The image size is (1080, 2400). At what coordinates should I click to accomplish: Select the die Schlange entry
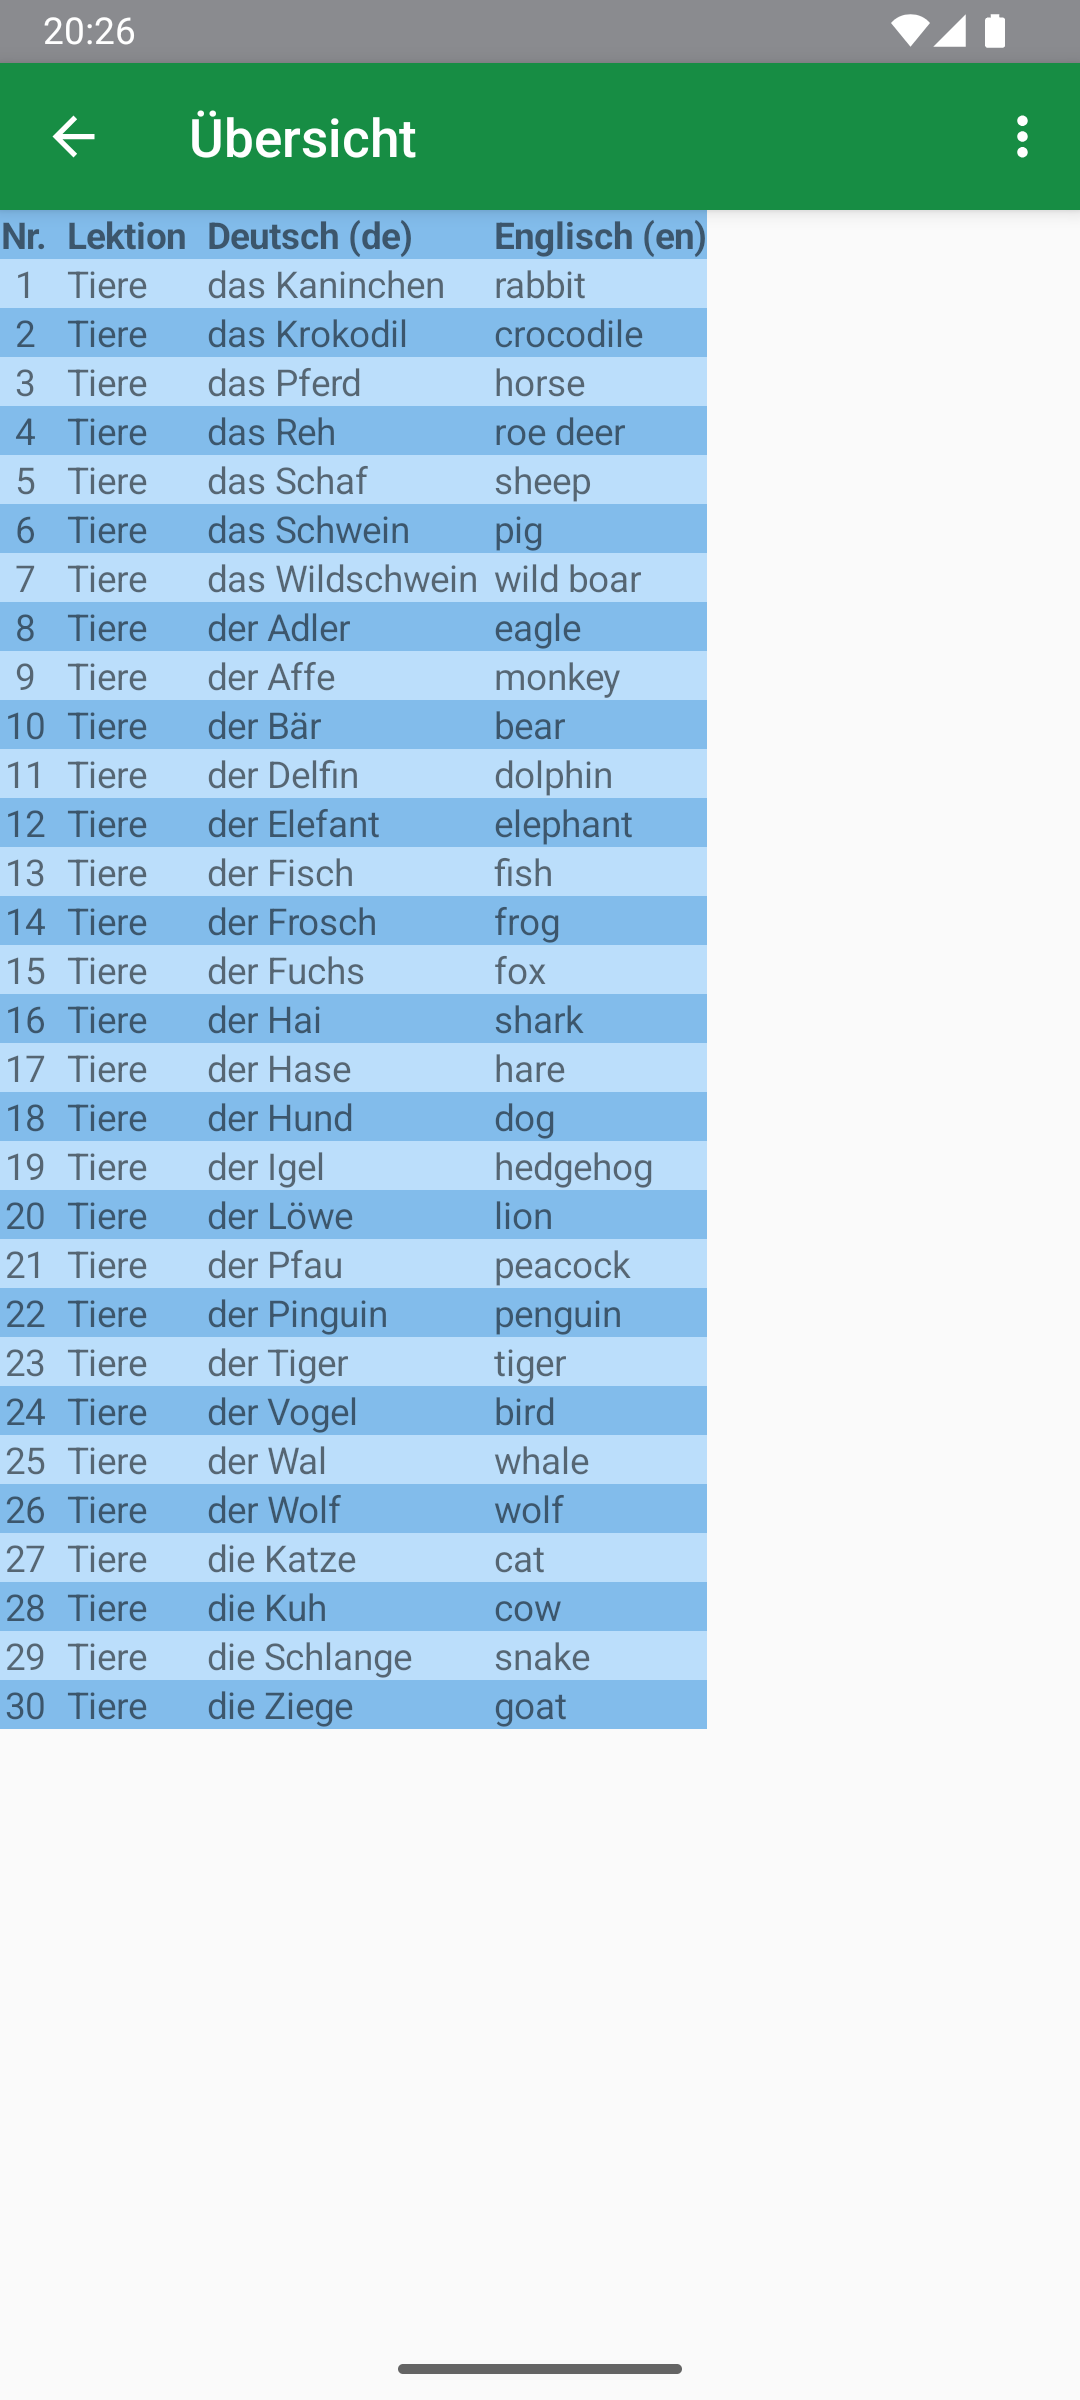click(309, 1657)
